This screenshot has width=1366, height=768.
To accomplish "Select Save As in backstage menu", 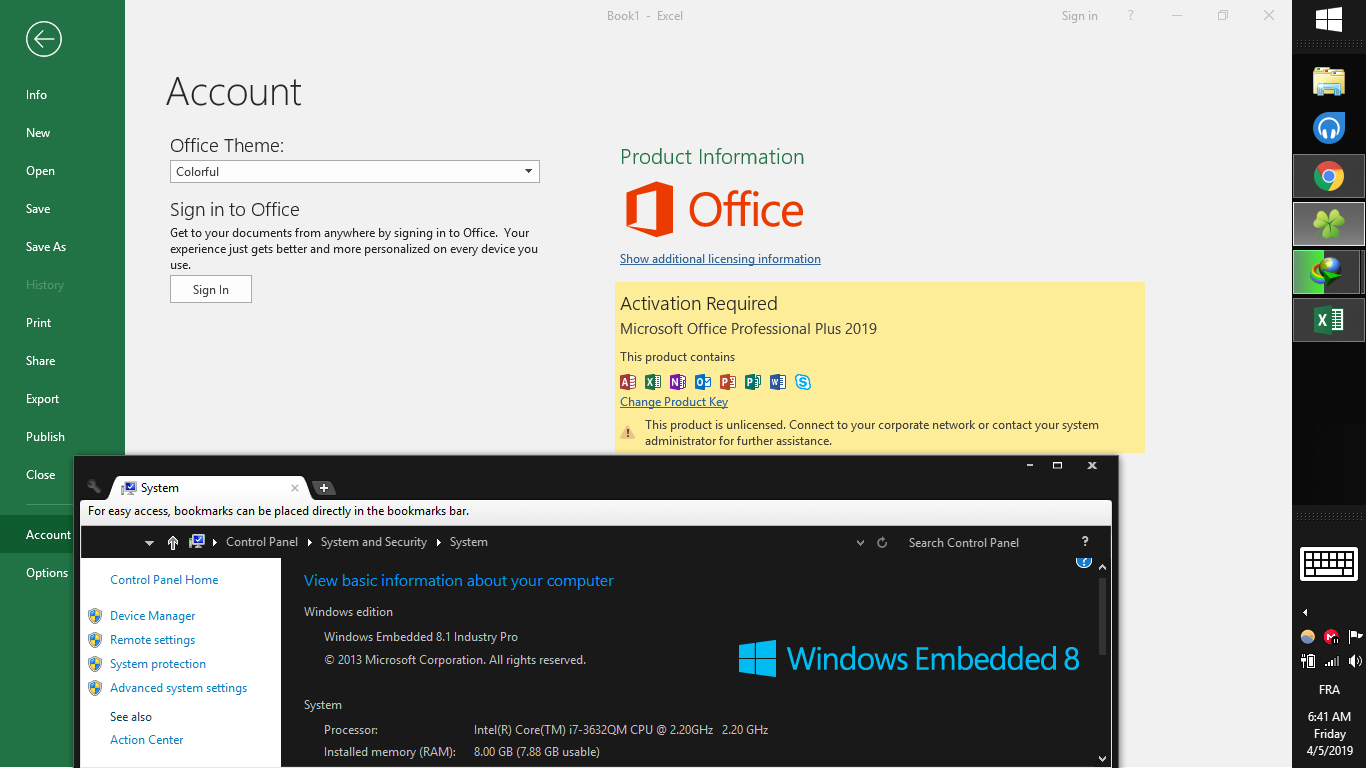I will (x=62, y=247).
